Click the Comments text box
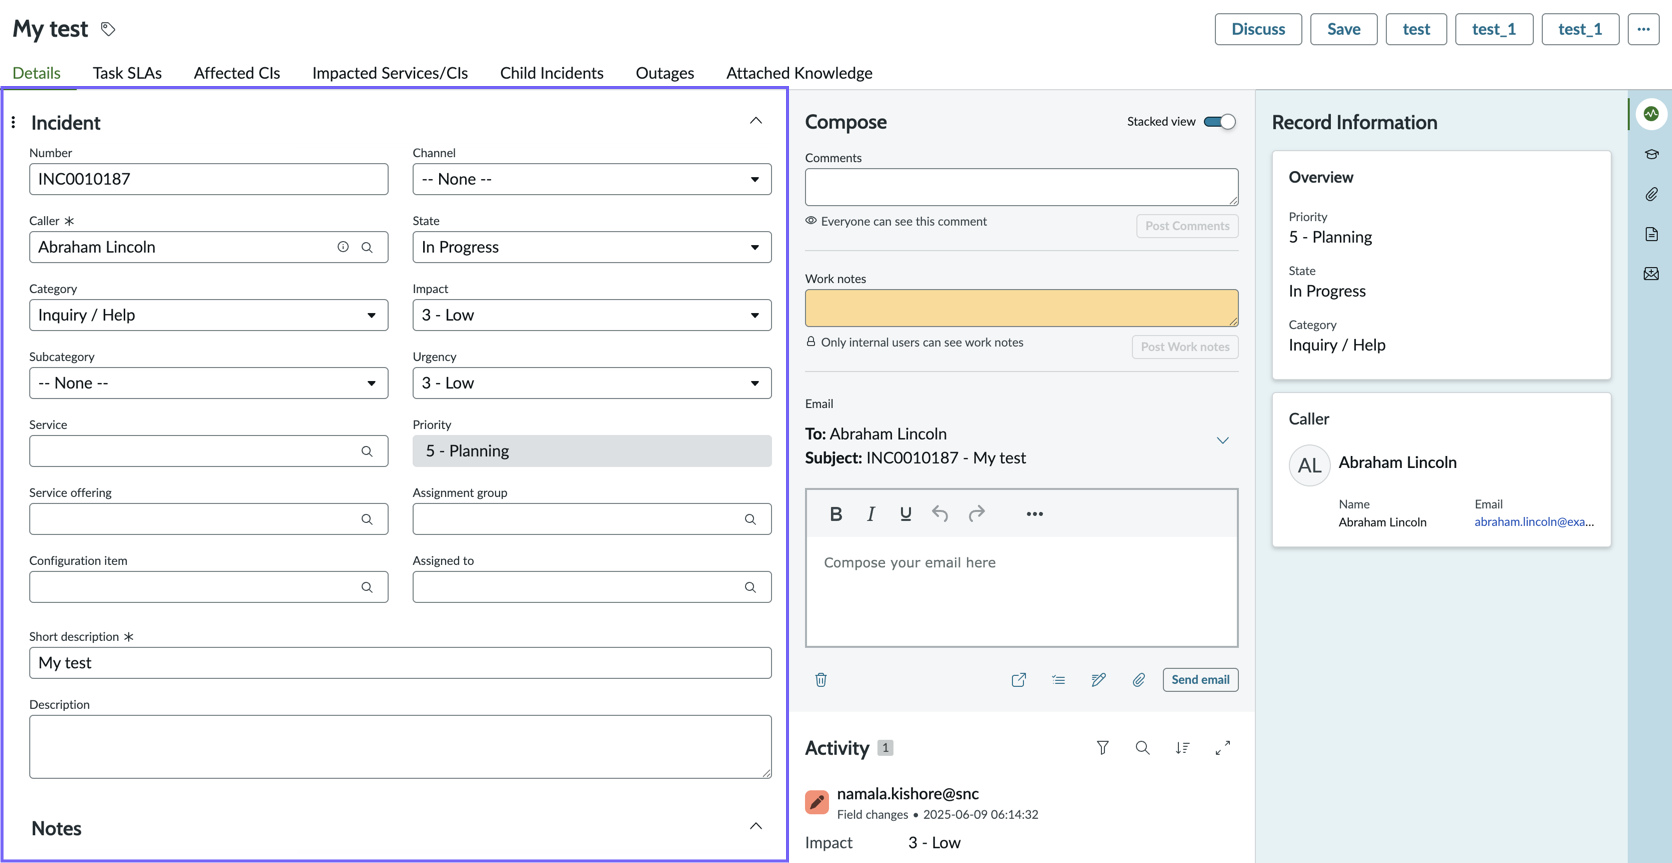The image size is (1672, 863). pyautogui.click(x=1022, y=187)
